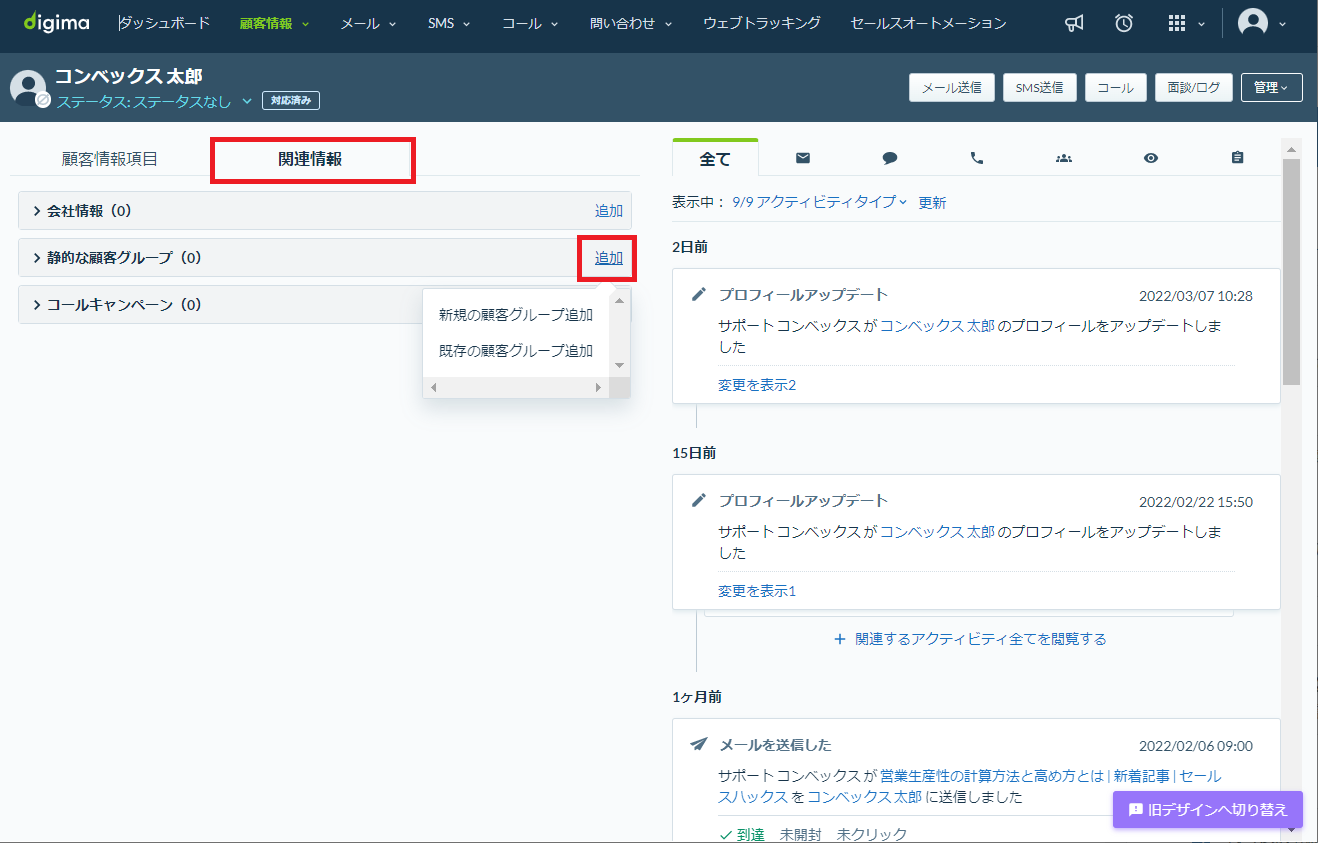The height and width of the screenshot is (849, 1318).
Task: Open the ステータスなし status dropdown
Action: click(x=153, y=101)
